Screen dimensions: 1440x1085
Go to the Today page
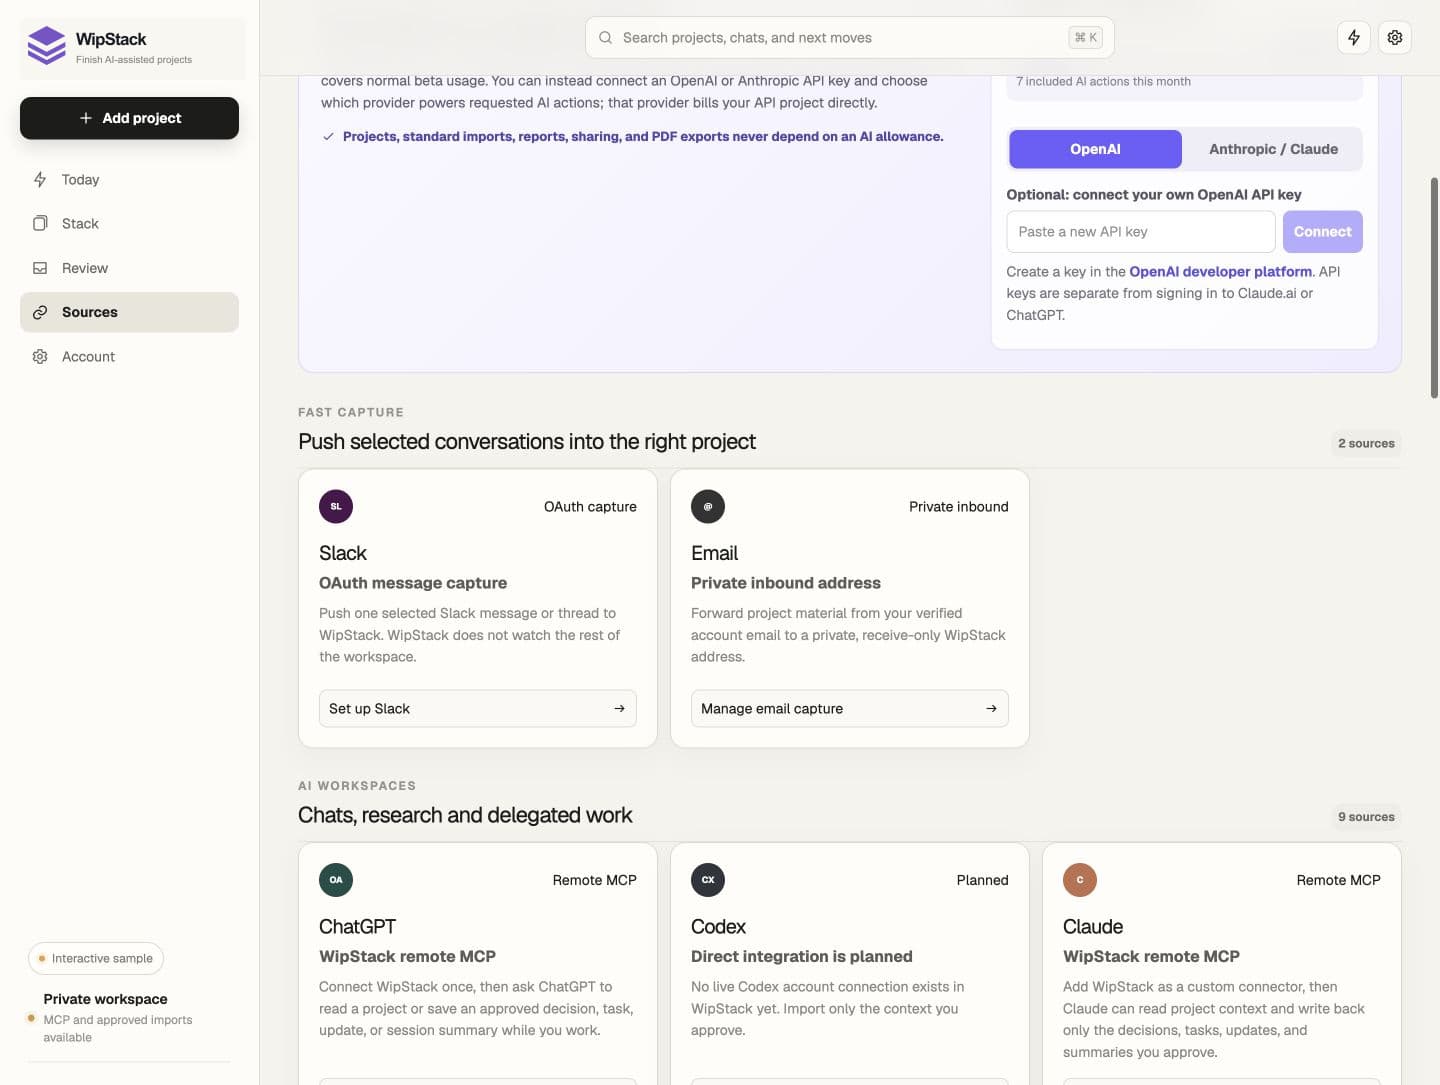[x=129, y=180]
